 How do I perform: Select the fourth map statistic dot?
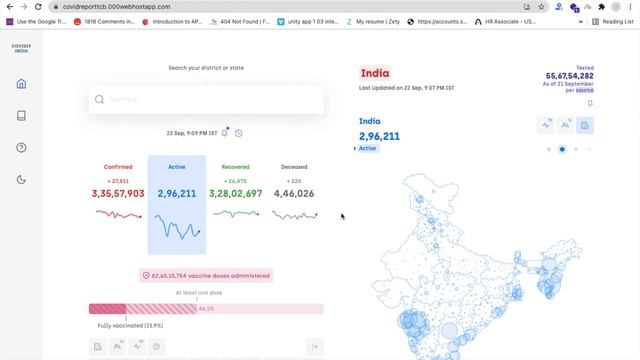[x=589, y=149]
